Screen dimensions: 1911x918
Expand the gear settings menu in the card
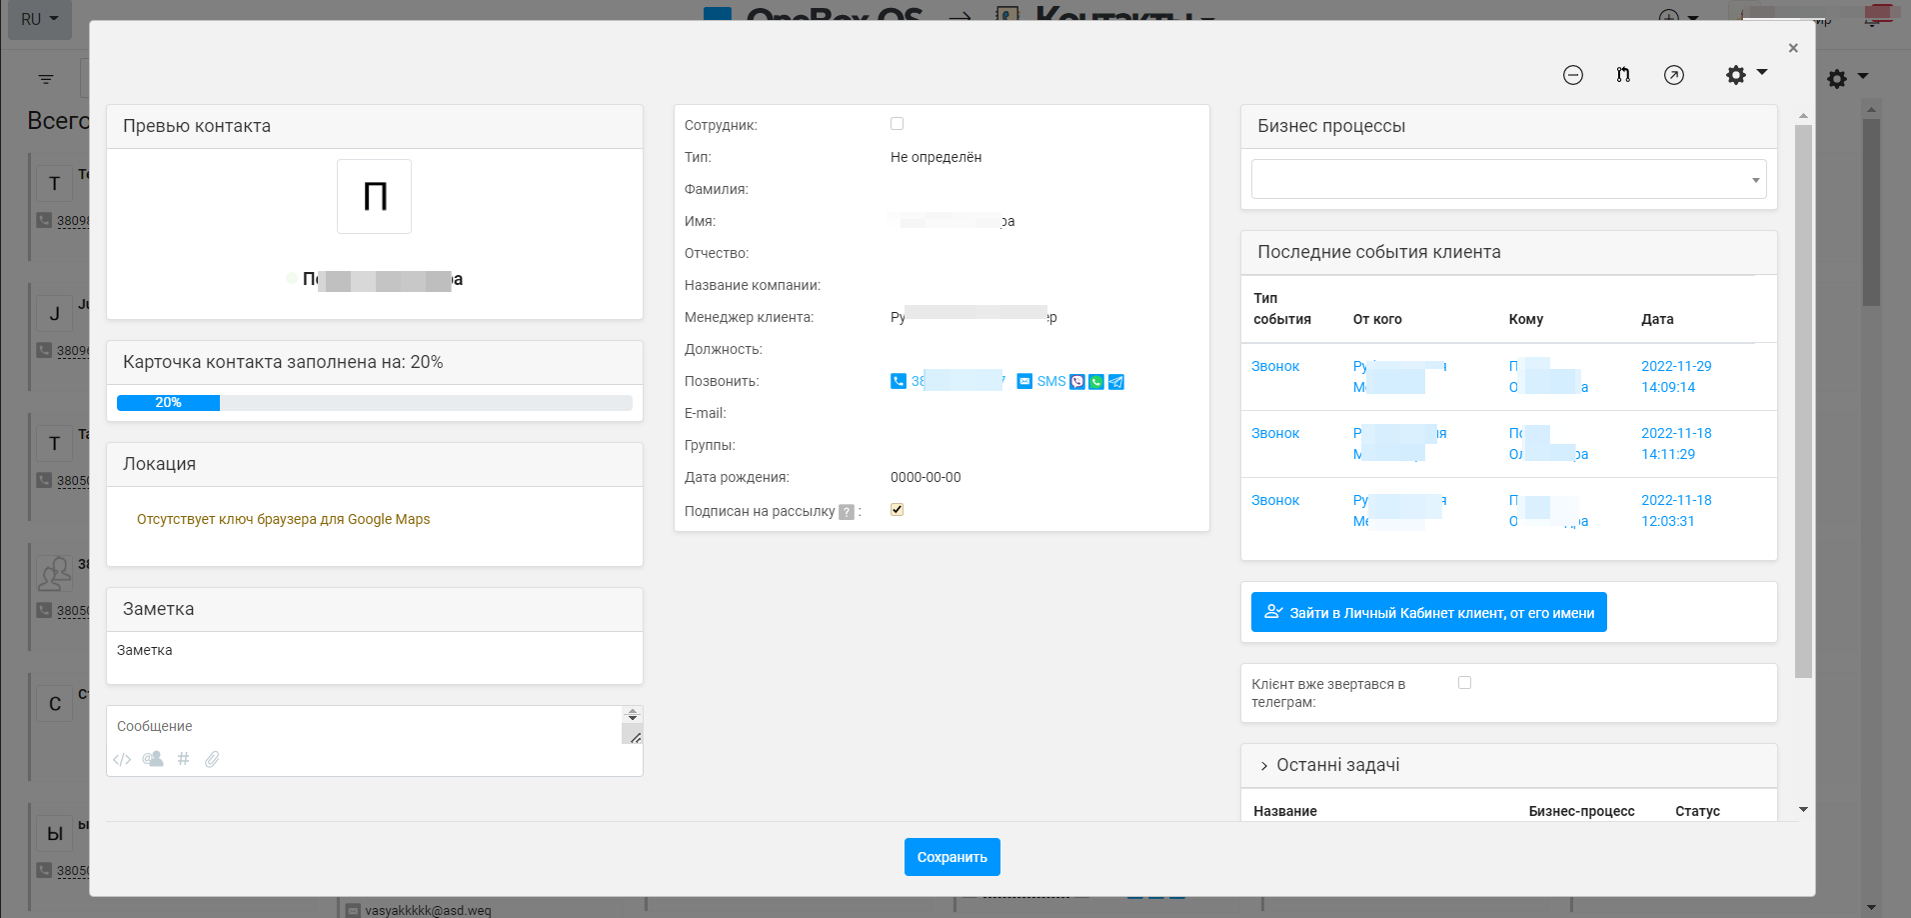point(1746,75)
